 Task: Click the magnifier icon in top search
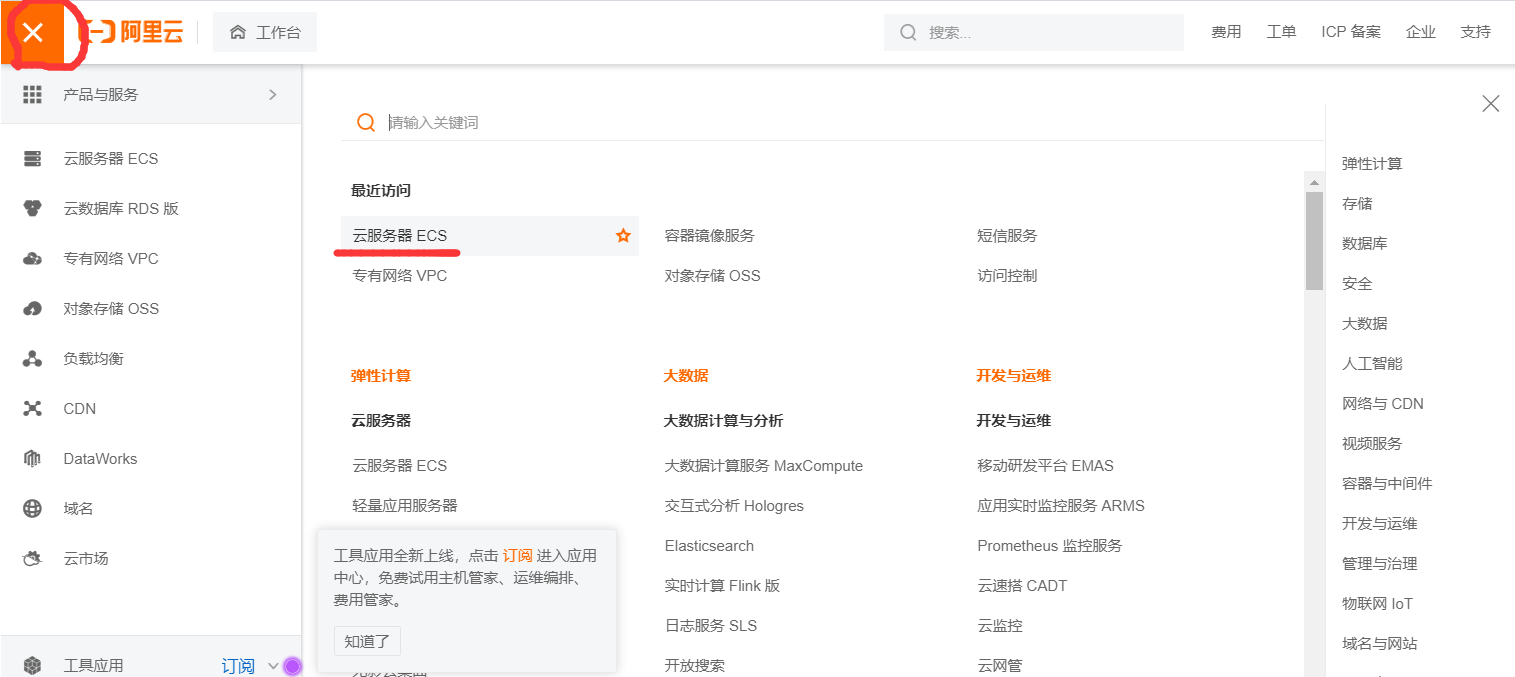pyautogui.click(x=908, y=32)
